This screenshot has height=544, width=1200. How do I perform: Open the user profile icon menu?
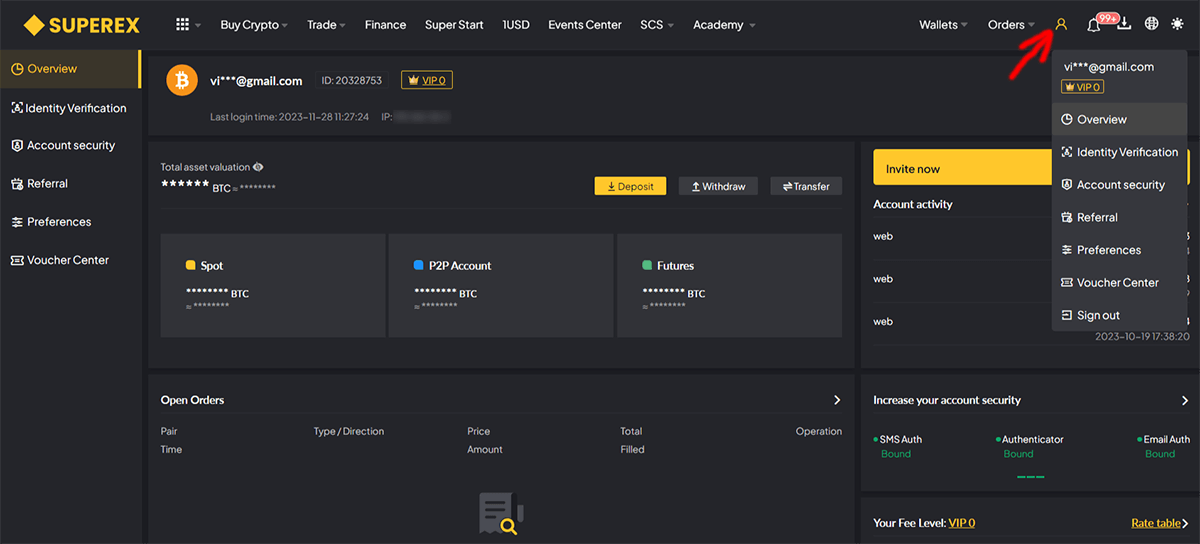tap(1061, 24)
